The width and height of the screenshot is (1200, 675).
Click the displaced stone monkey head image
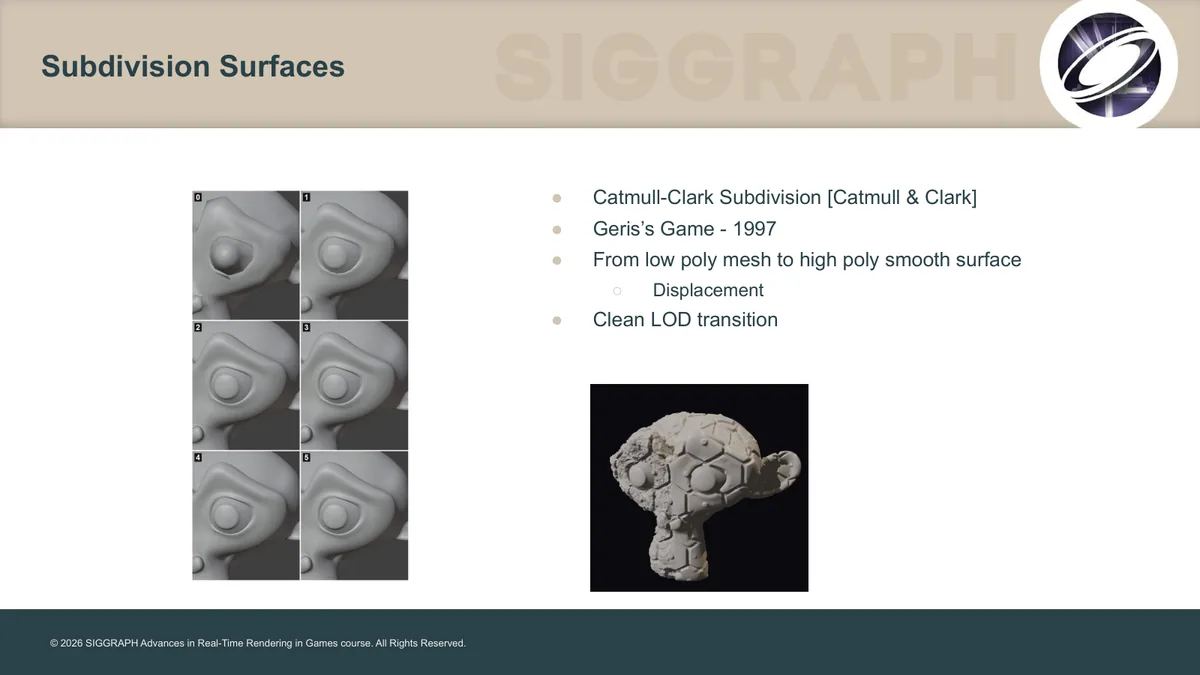point(699,488)
